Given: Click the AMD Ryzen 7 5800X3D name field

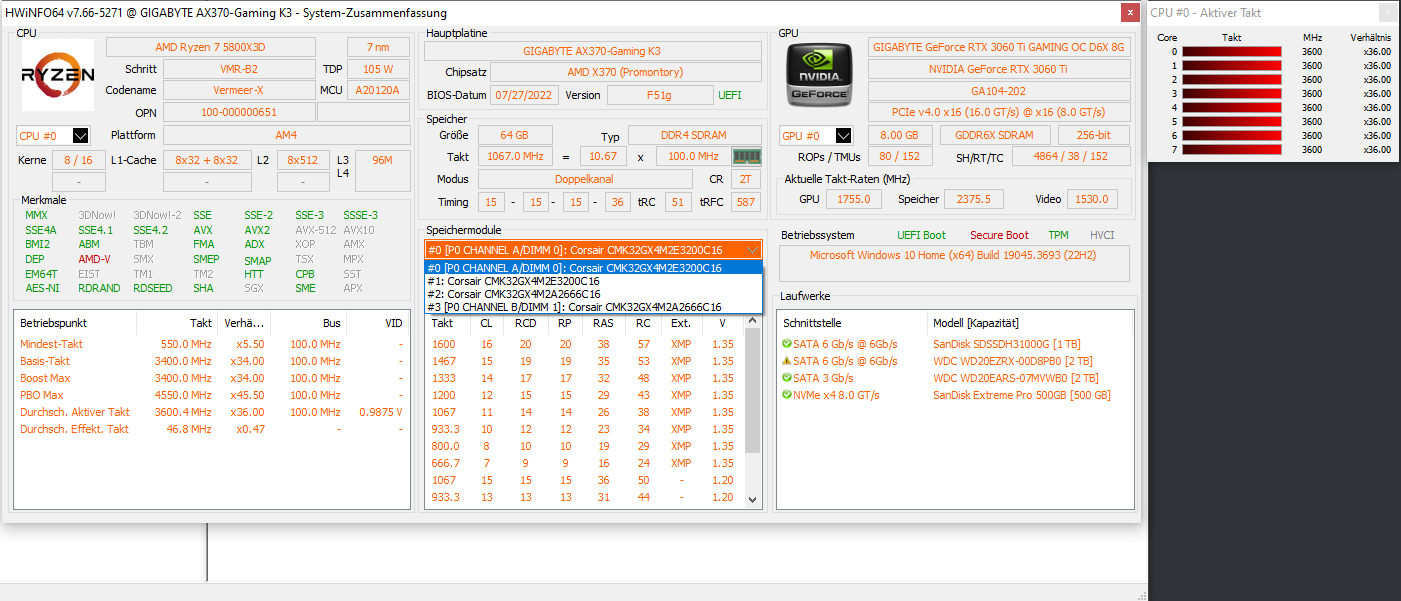Looking at the screenshot, I should pos(211,47).
